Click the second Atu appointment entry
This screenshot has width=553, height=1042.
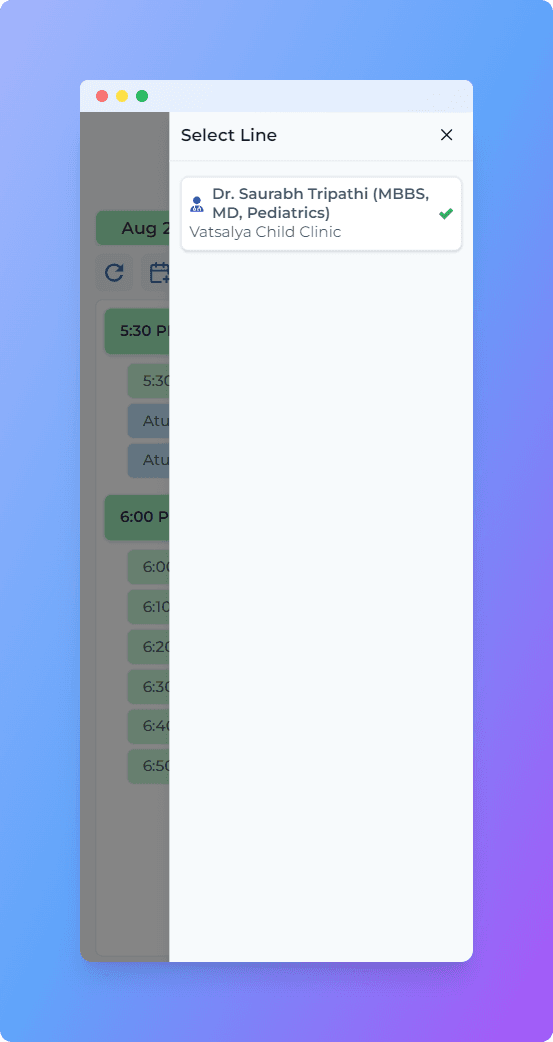pyautogui.click(x=149, y=461)
